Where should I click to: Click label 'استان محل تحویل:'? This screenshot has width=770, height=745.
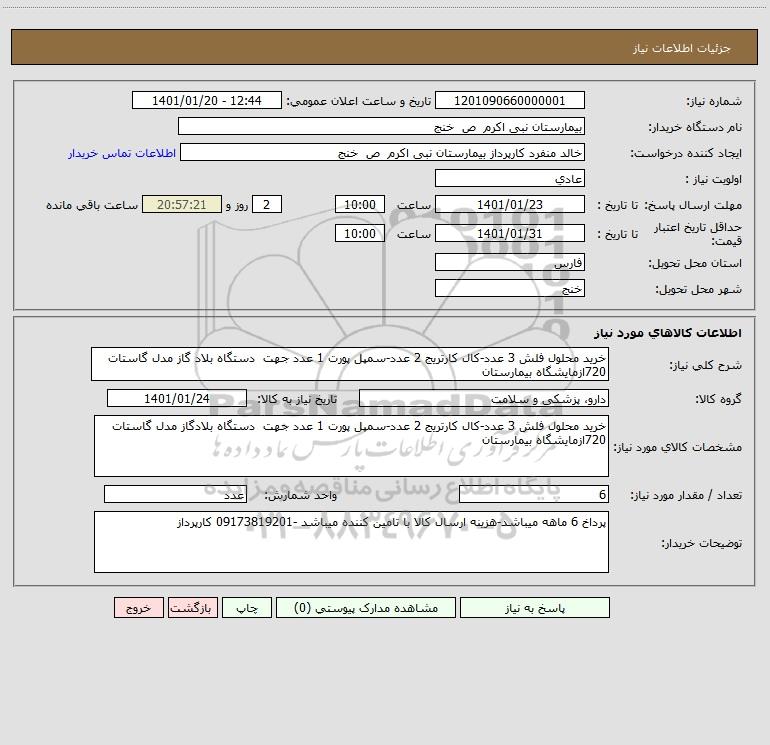pos(695,264)
